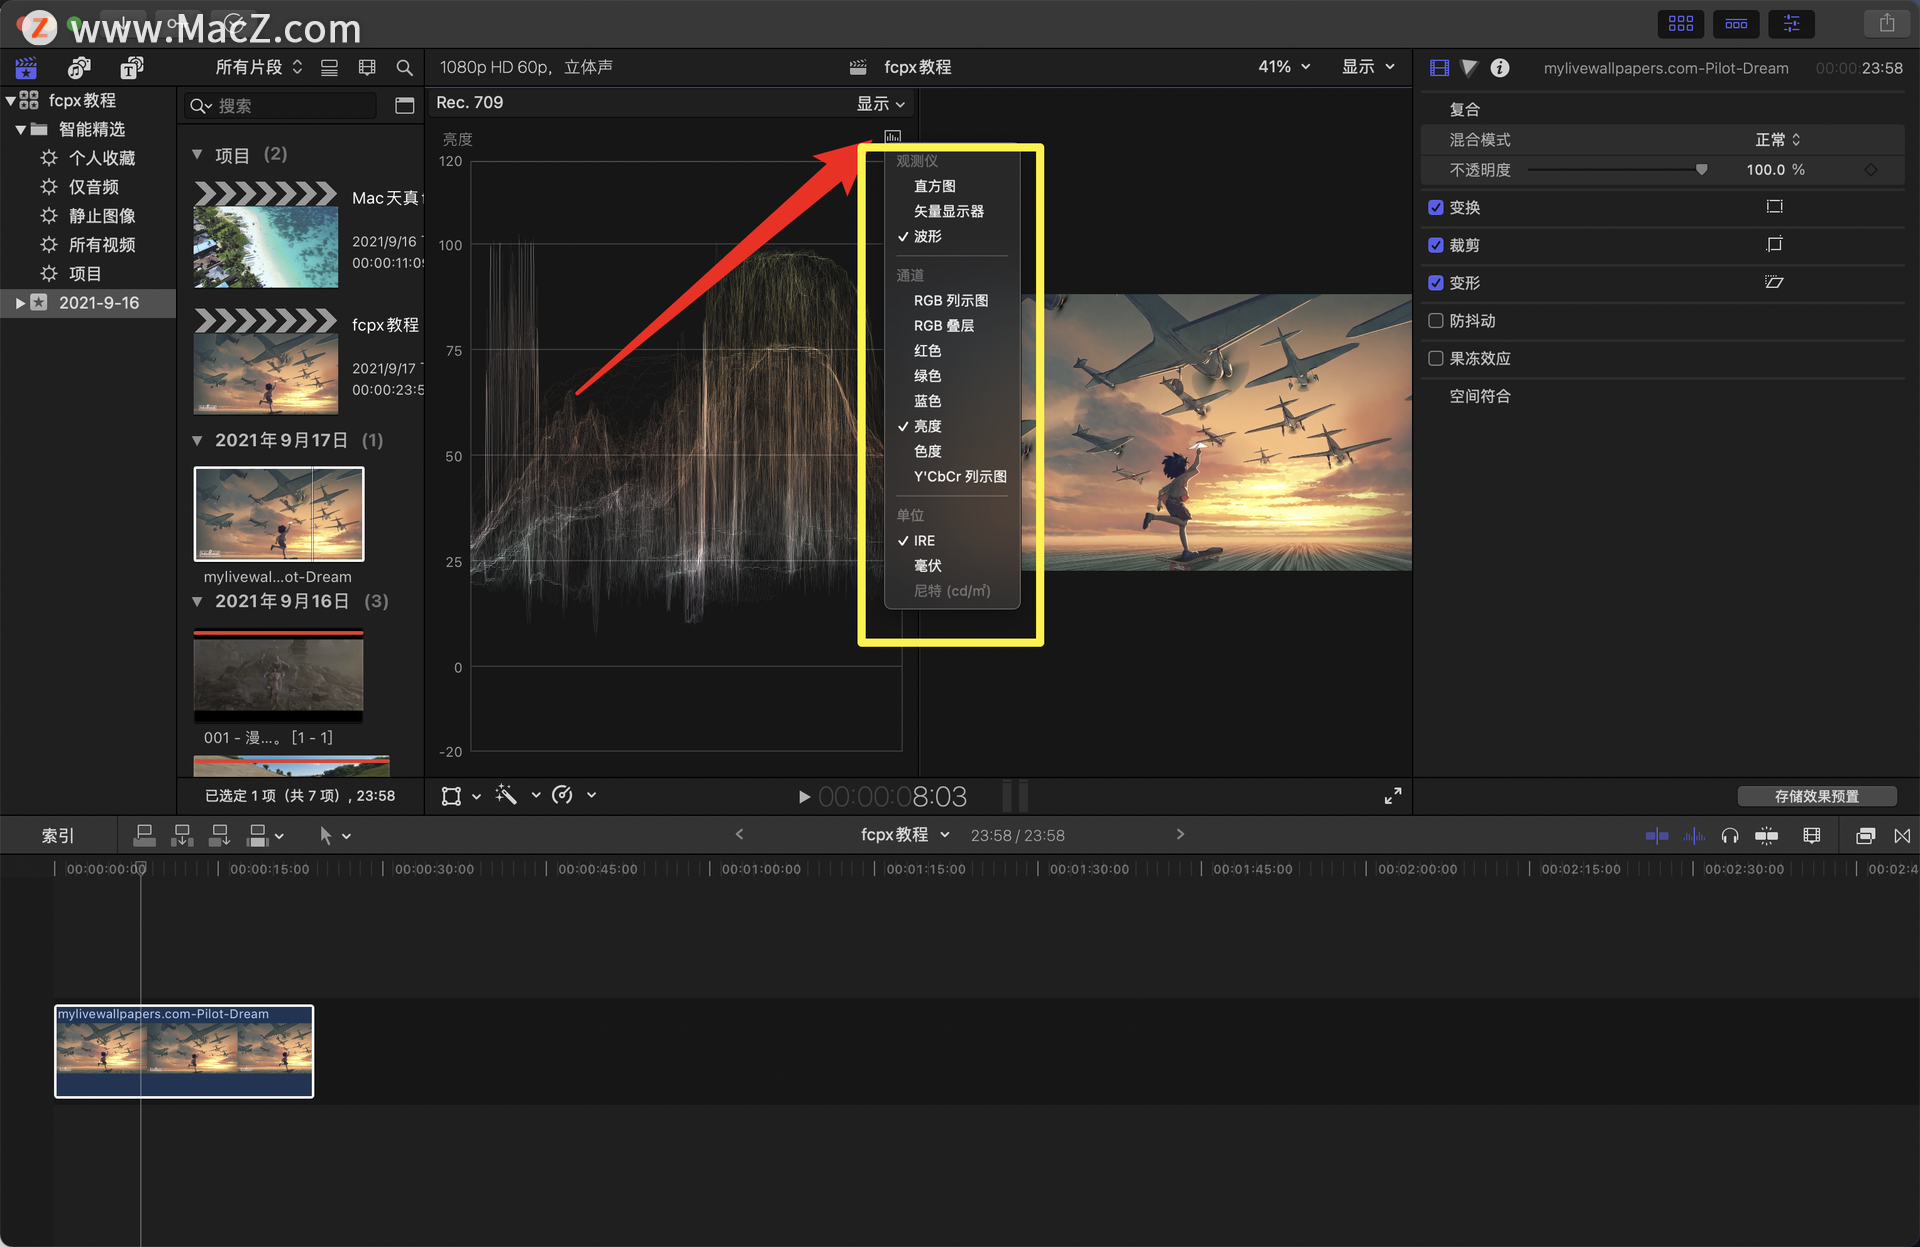Show the timeline workspace layout button

coord(1736,23)
